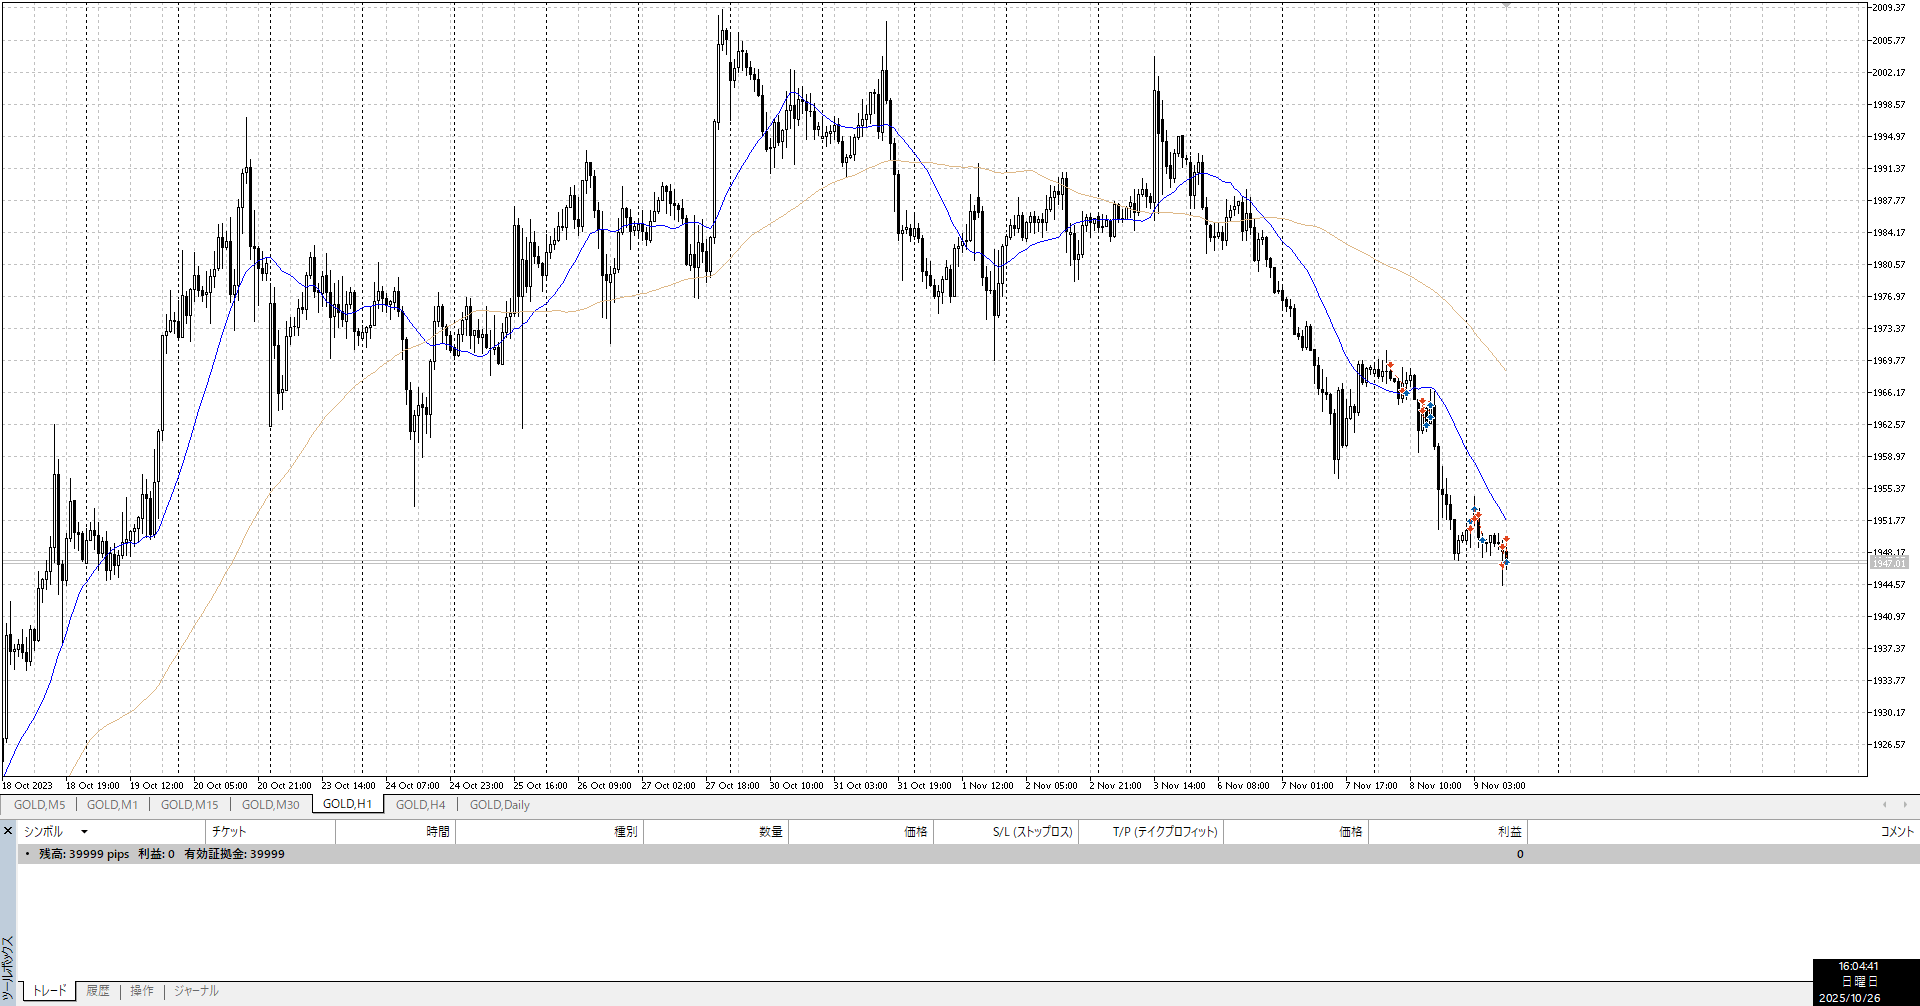Select the GOLD,M15 chart tab

pyautogui.click(x=189, y=805)
